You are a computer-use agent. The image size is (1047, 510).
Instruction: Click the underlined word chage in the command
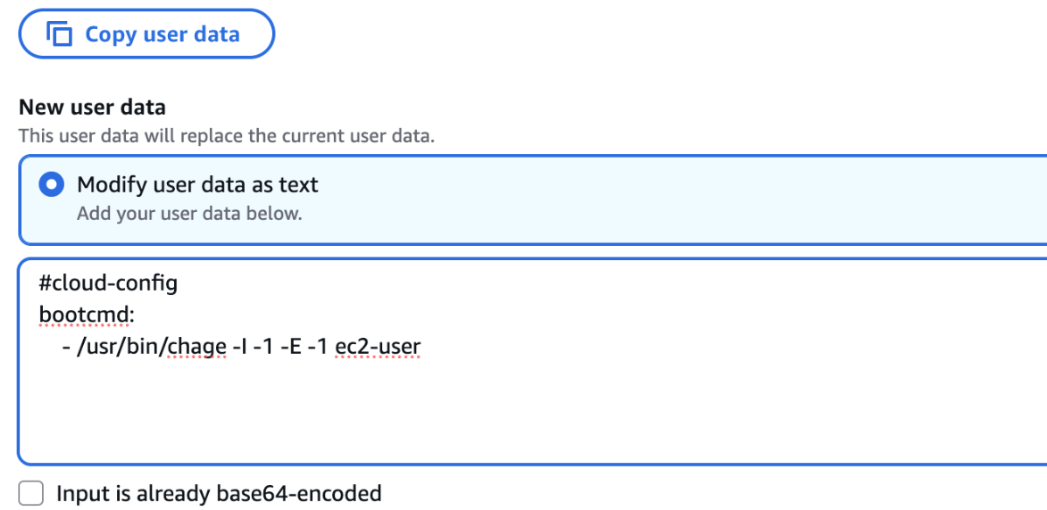click(199, 347)
